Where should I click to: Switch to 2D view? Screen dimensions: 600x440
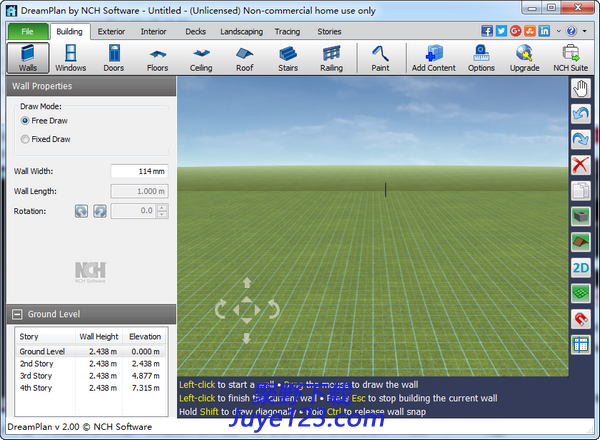(581, 268)
